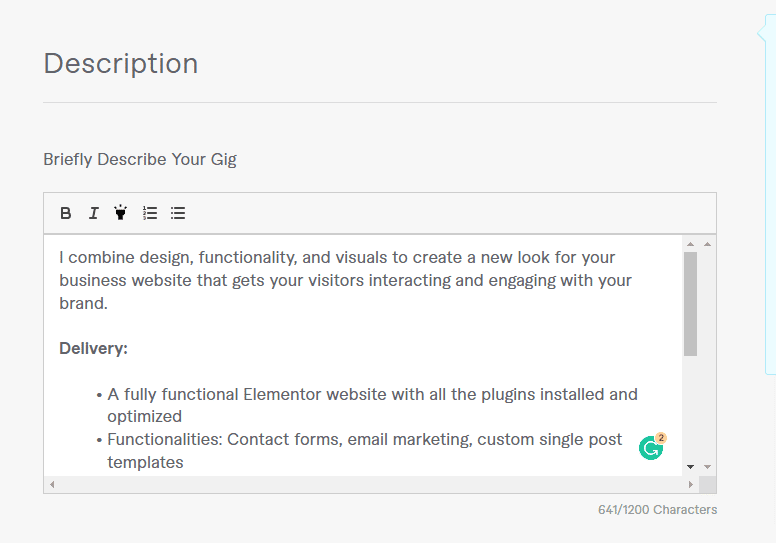The width and height of the screenshot is (776, 543).
Task: Click the outer gray up arrow beside the editor
Action: pos(707,243)
